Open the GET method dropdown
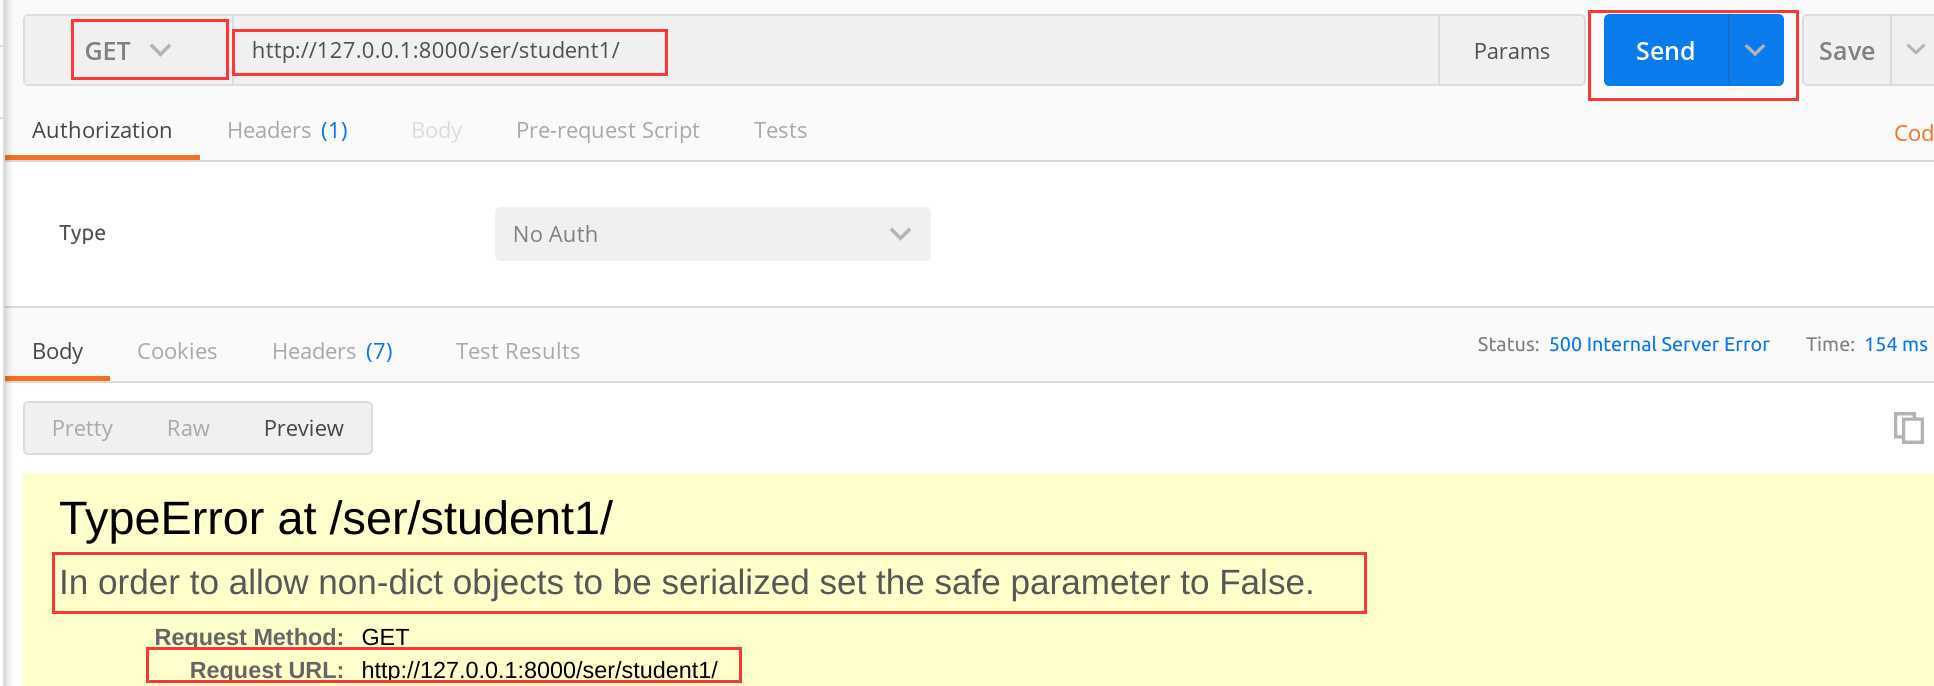This screenshot has width=1934, height=686. coord(128,51)
